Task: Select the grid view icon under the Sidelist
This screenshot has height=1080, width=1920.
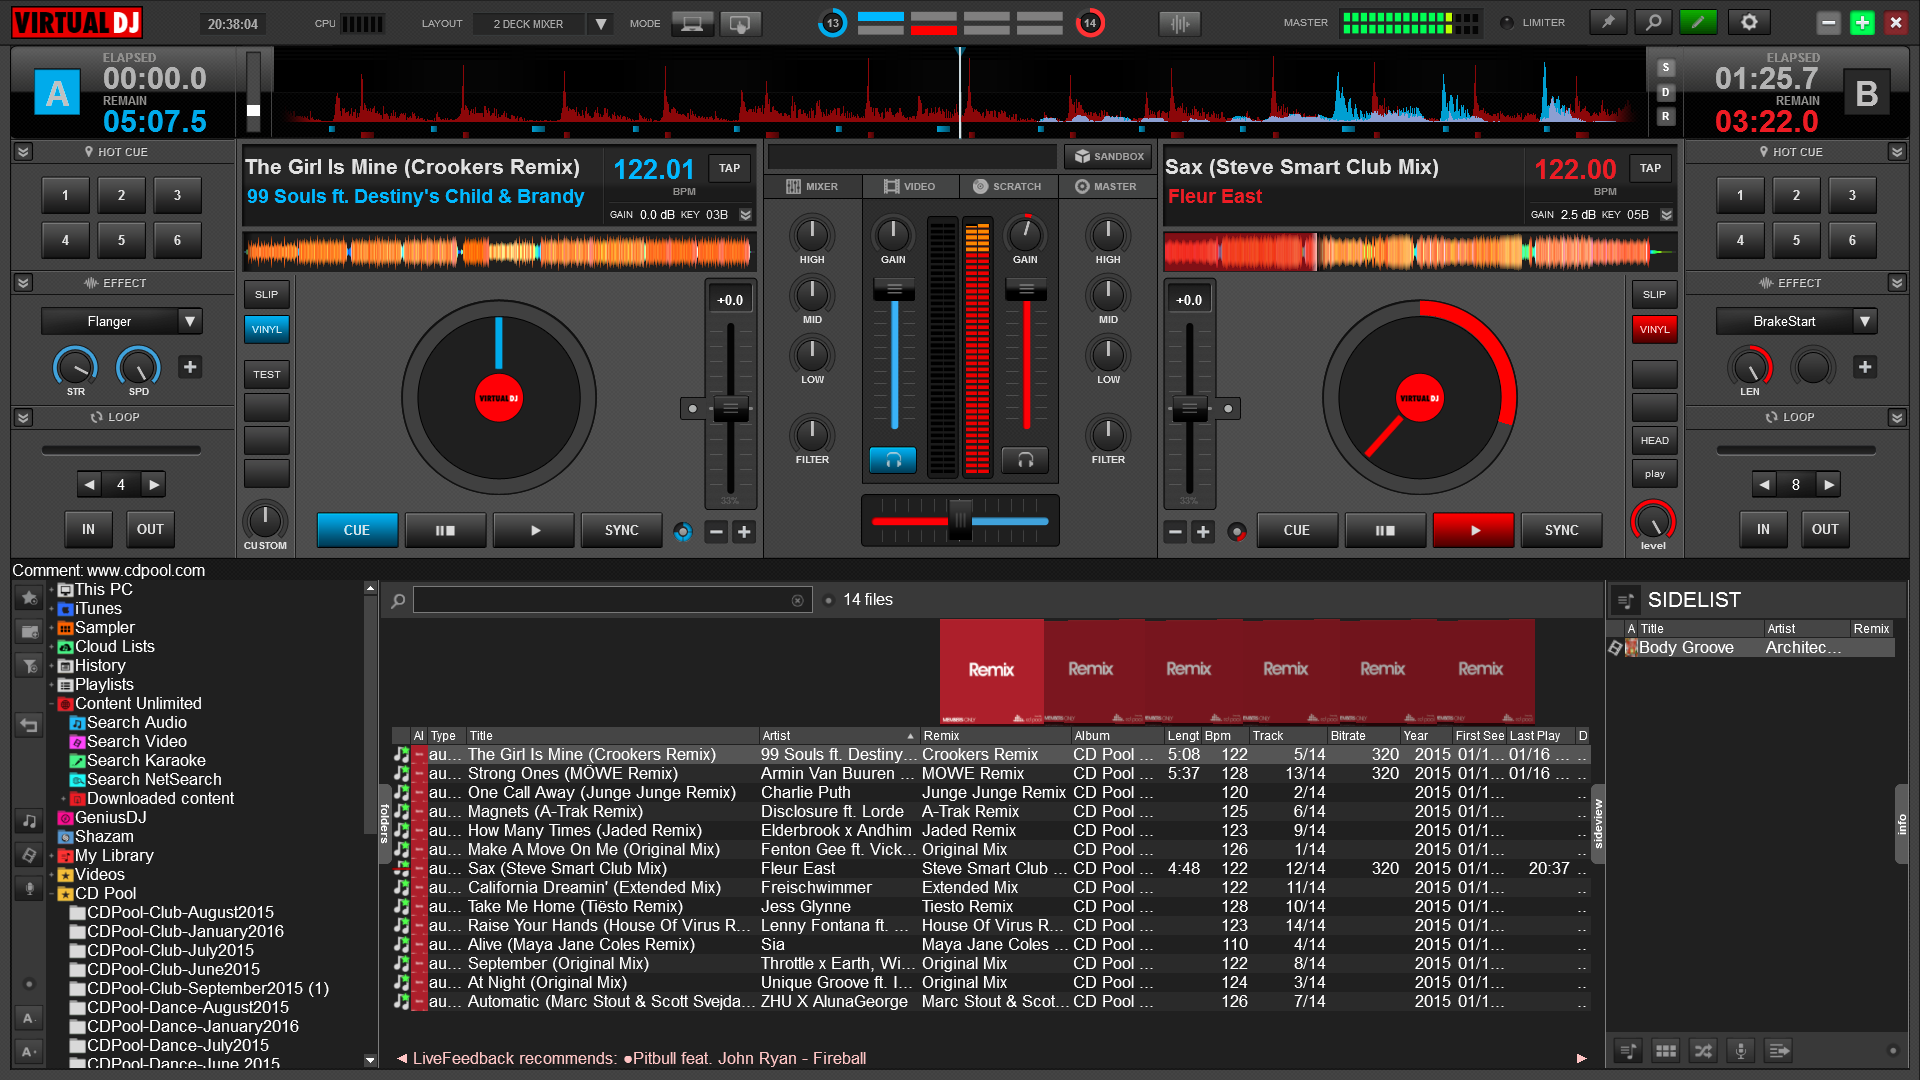Action: point(1665,1050)
